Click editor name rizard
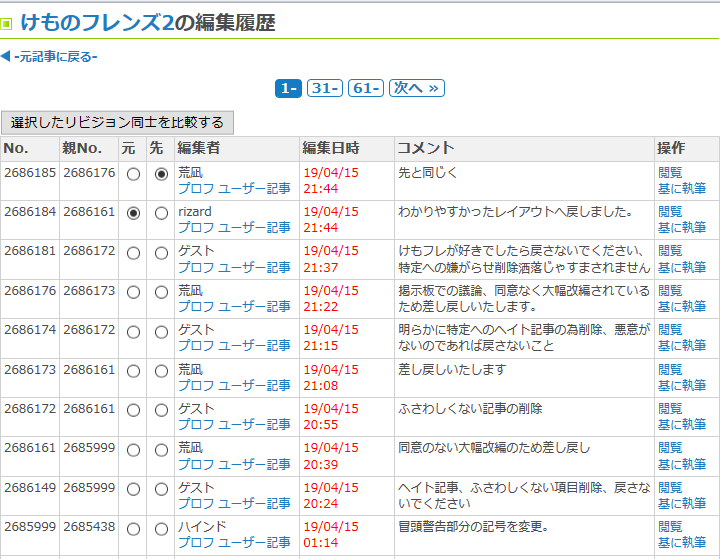Screen dimensions: 720x559 click(x=195, y=212)
